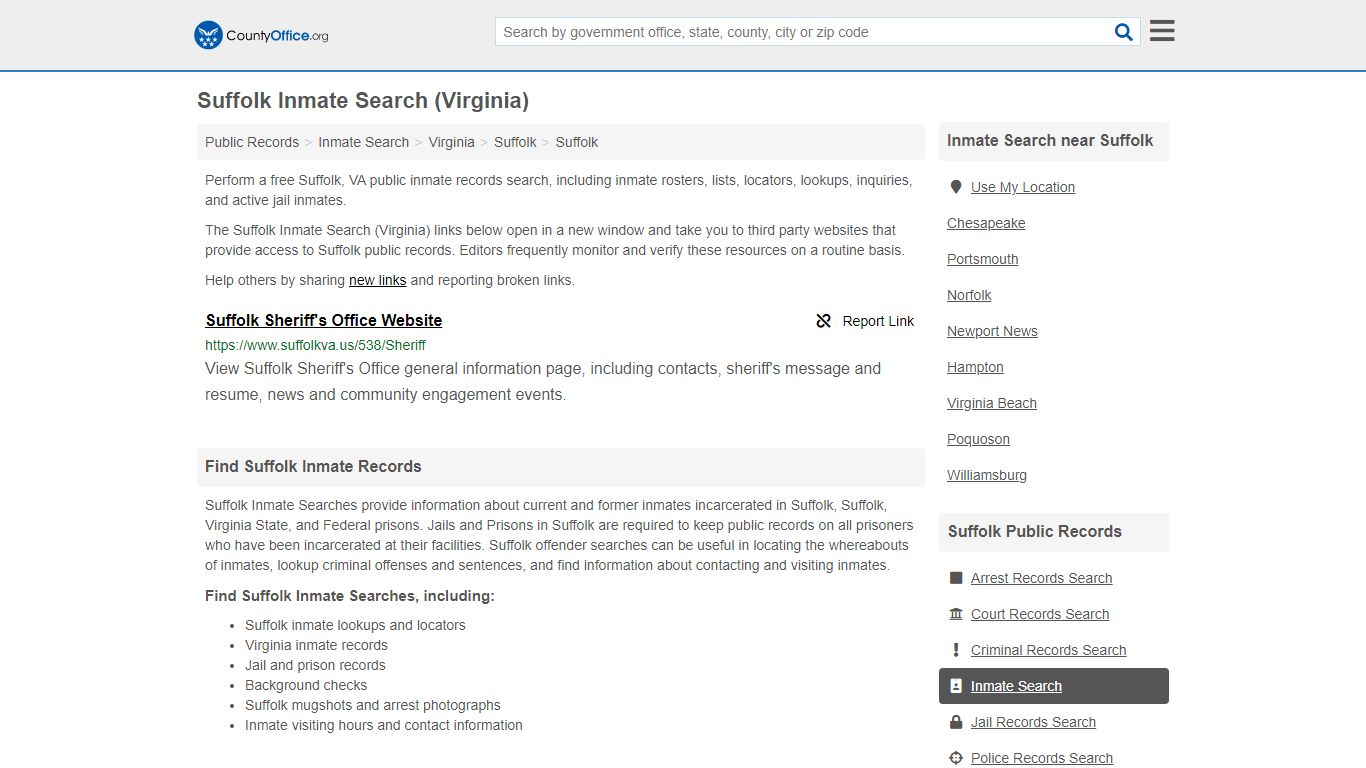1366x768 pixels.
Task: Click 'Suffolk mugshots and arrest photographs' bullet
Action: click(x=373, y=705)
